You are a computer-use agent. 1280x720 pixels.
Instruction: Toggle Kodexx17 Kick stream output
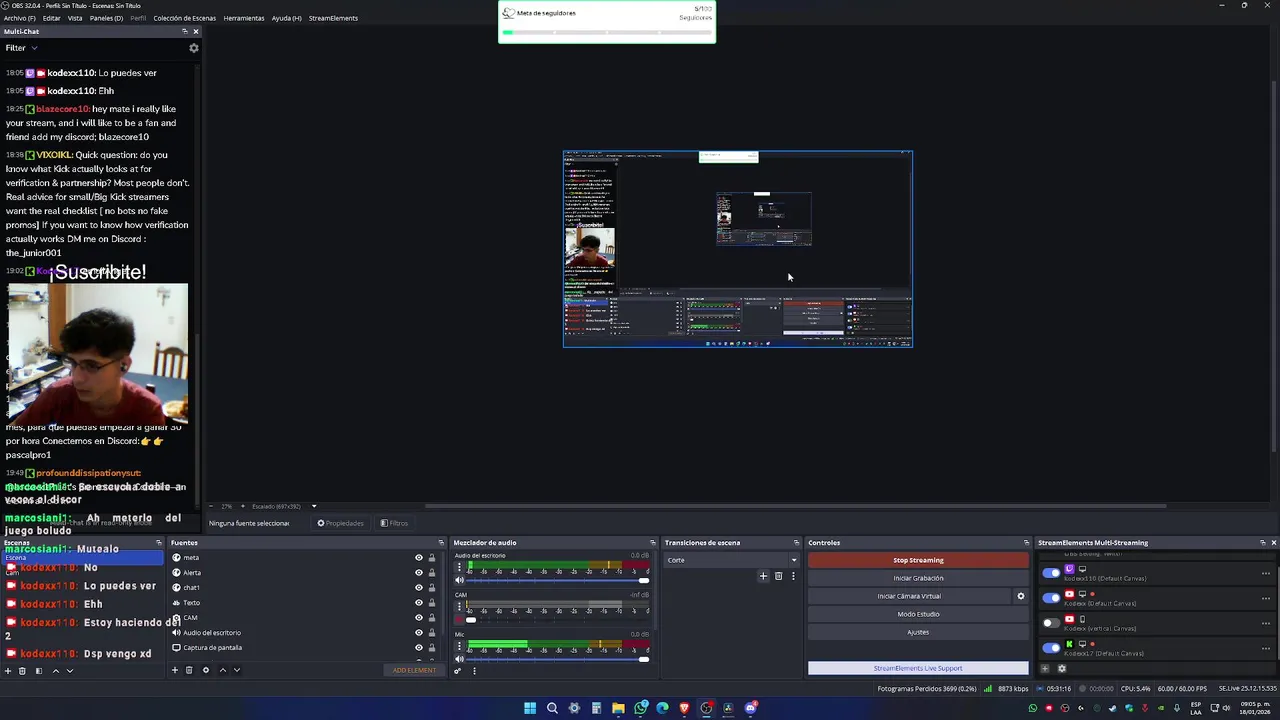[1051, 647]
